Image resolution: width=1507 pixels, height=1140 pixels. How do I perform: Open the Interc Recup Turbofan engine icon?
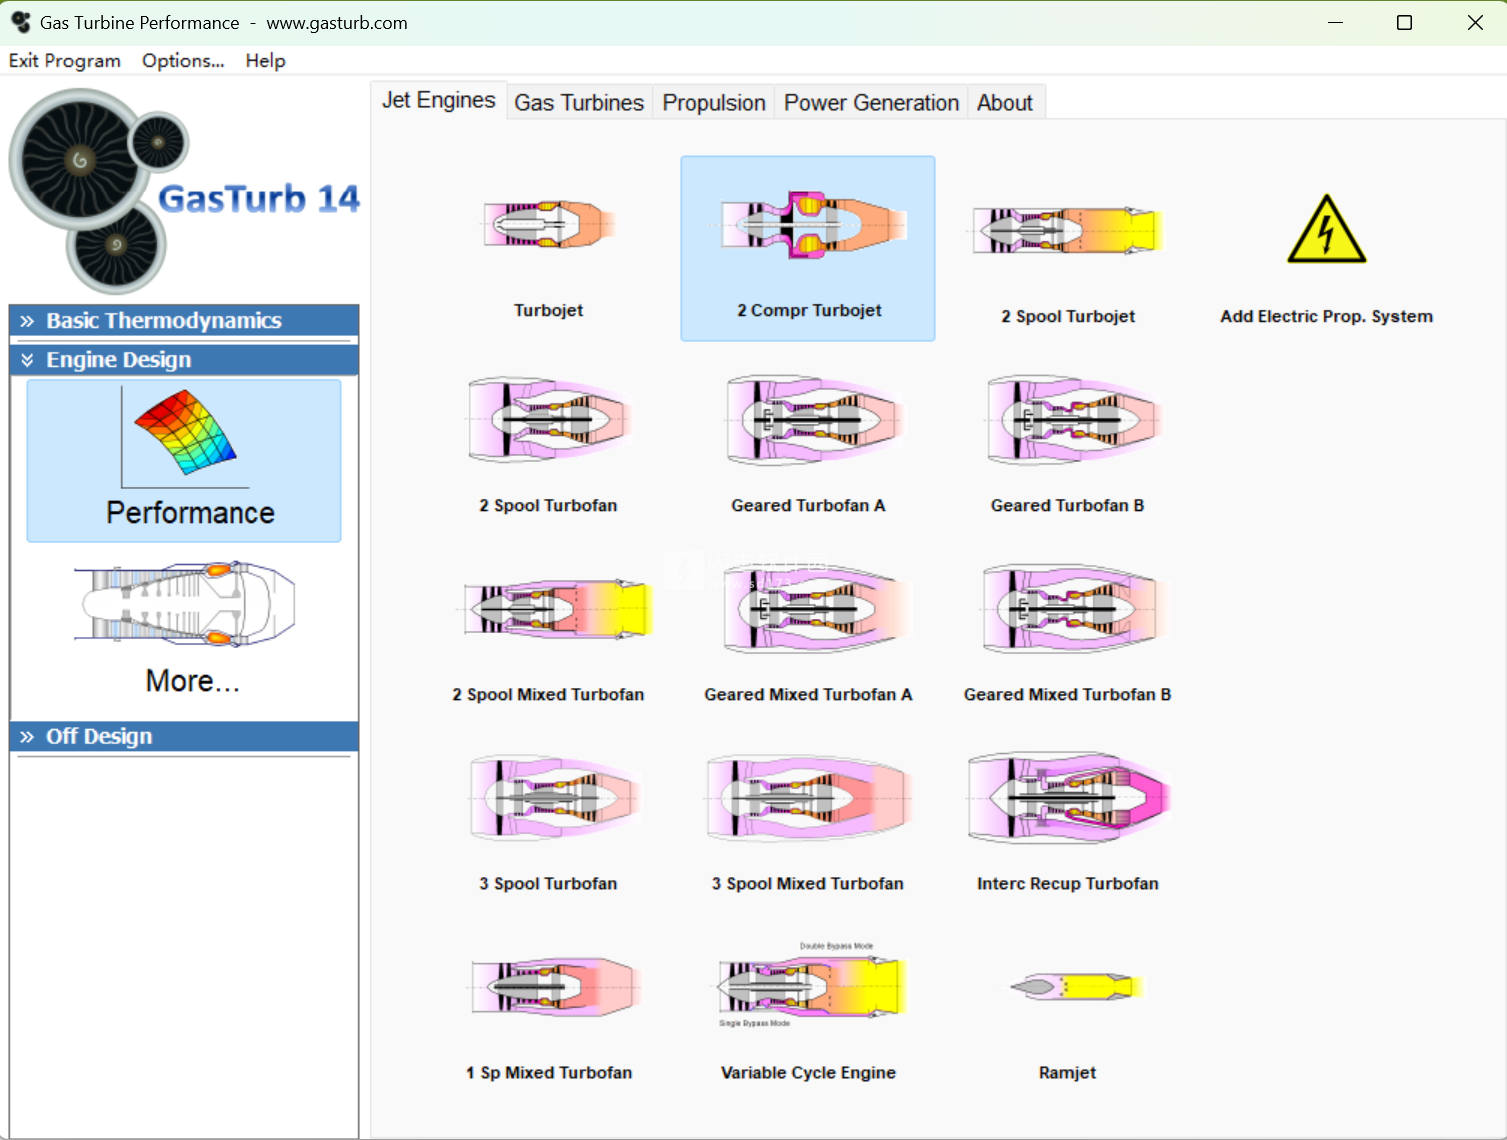1068,797
